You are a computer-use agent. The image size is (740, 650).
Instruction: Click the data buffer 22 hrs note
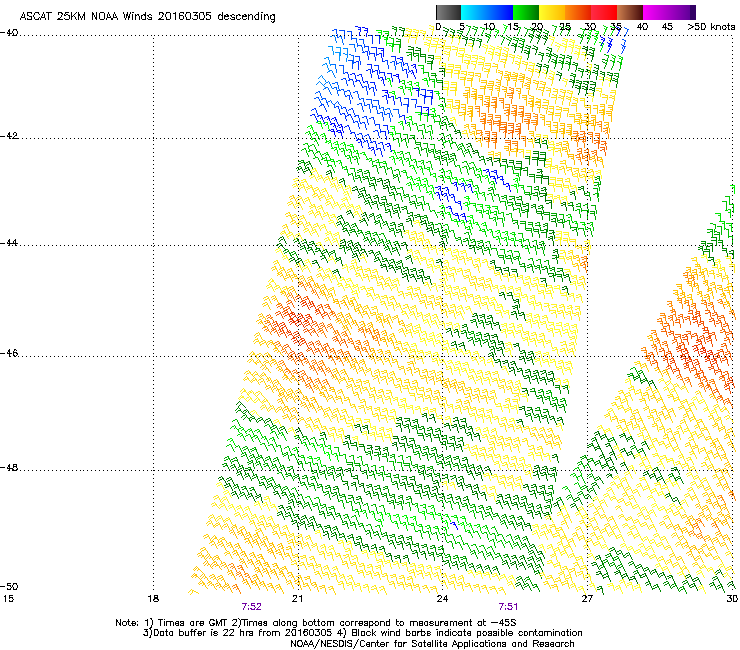[362, 633]
